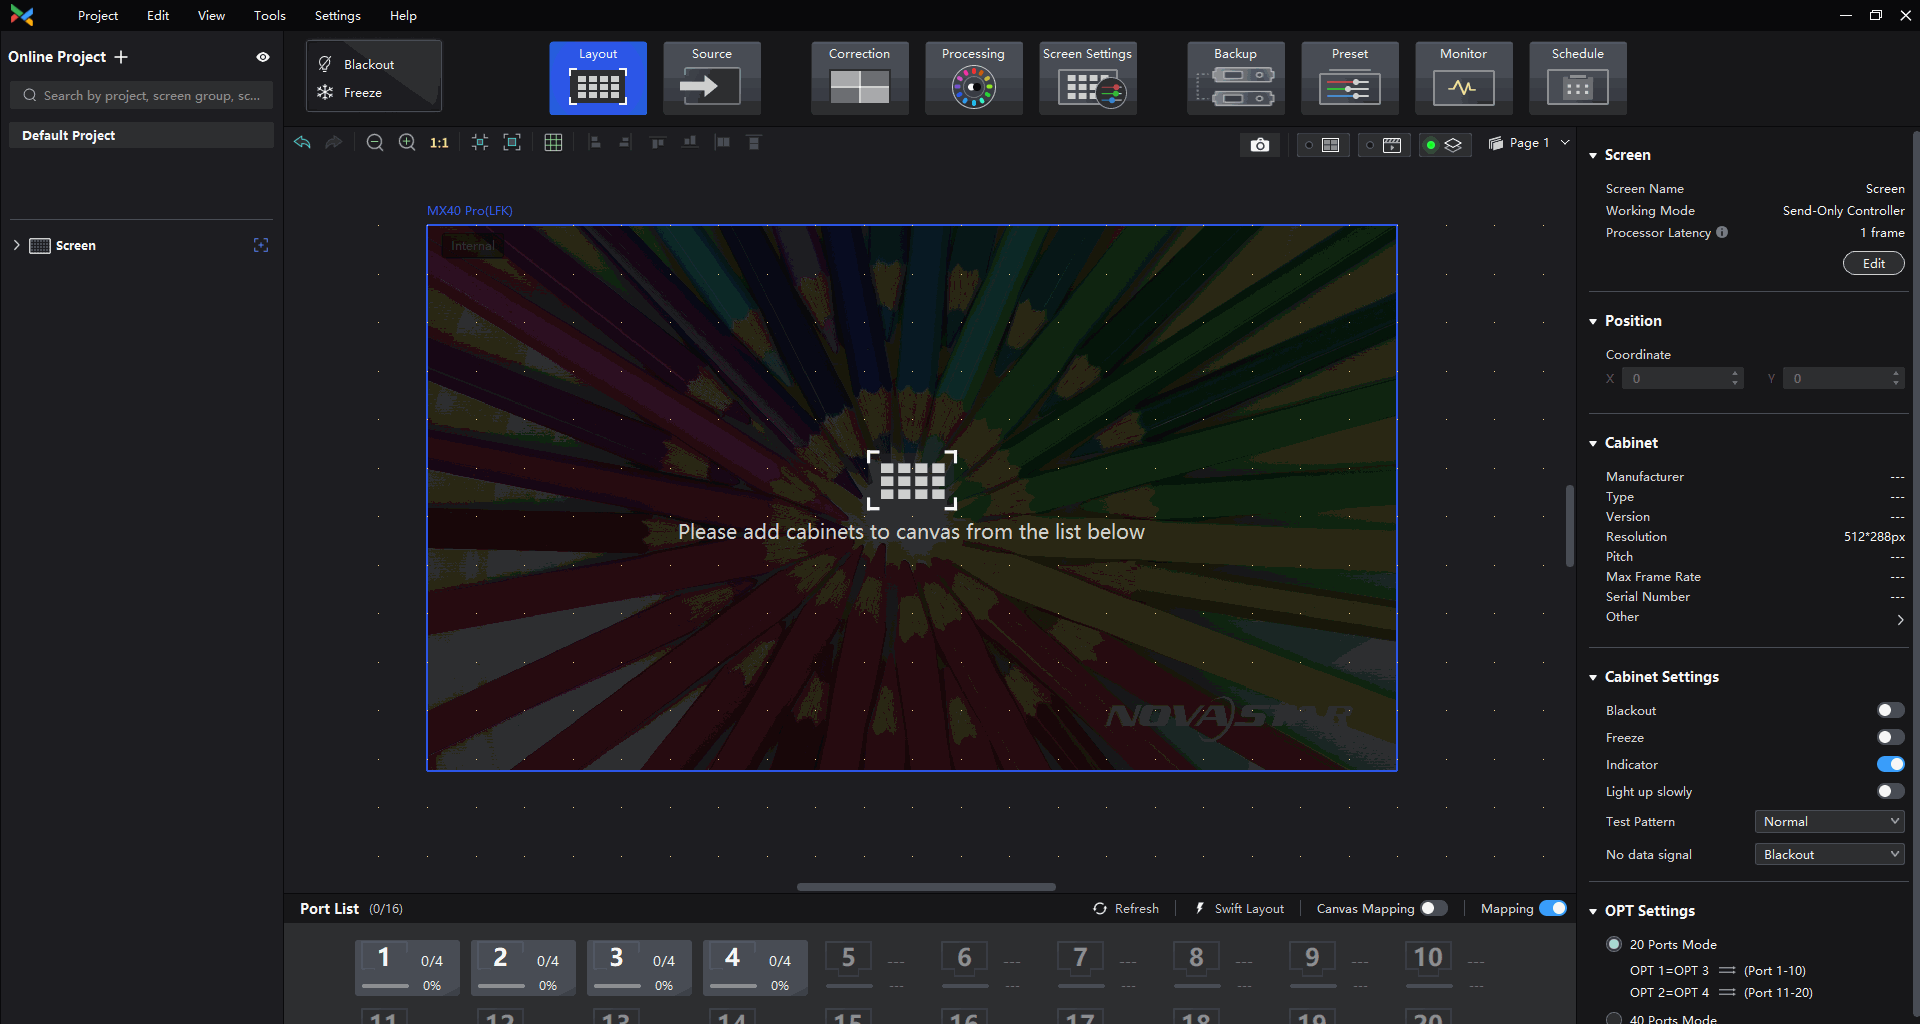
Task: Click the canvas vertical scrollbar
Action: [x=1570, y=526]
